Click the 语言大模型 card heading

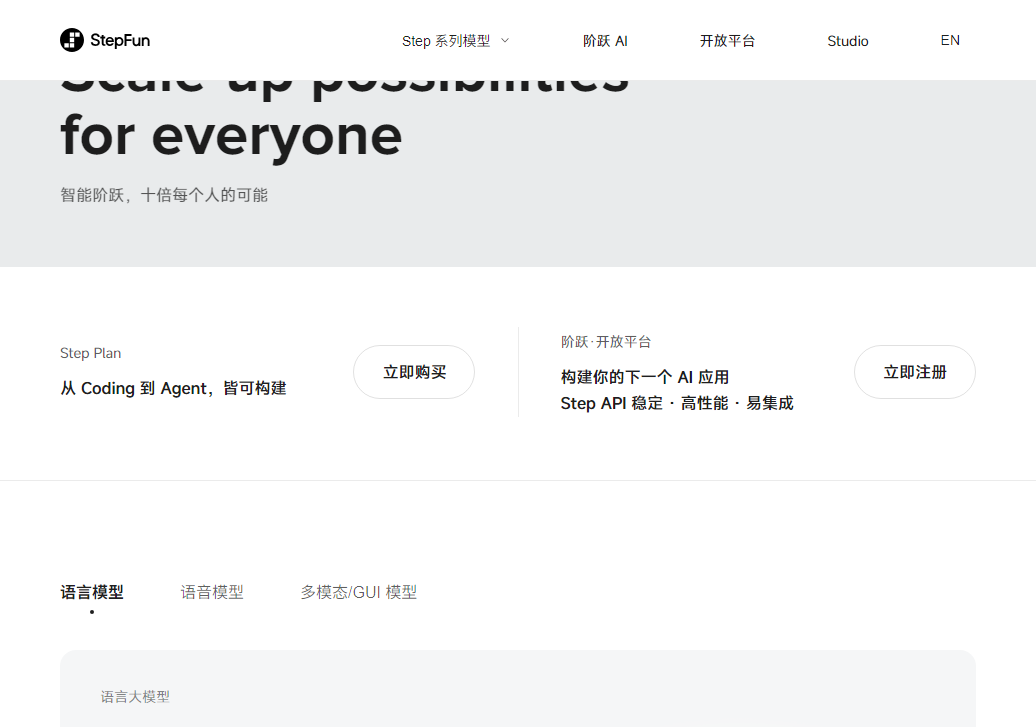pyautogui.click(x=135, y=697)
